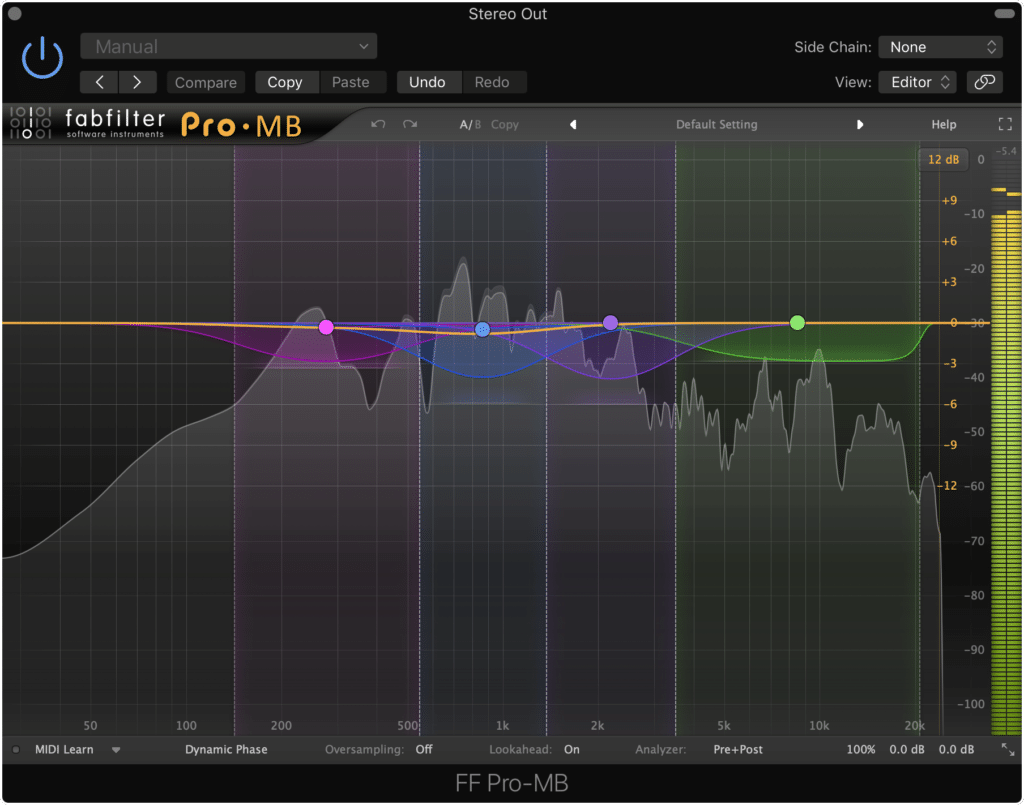Toggle full screen mode icon
This screenshot has height=805, width=1024.
pyautogui.click(x=1005, y=124)
